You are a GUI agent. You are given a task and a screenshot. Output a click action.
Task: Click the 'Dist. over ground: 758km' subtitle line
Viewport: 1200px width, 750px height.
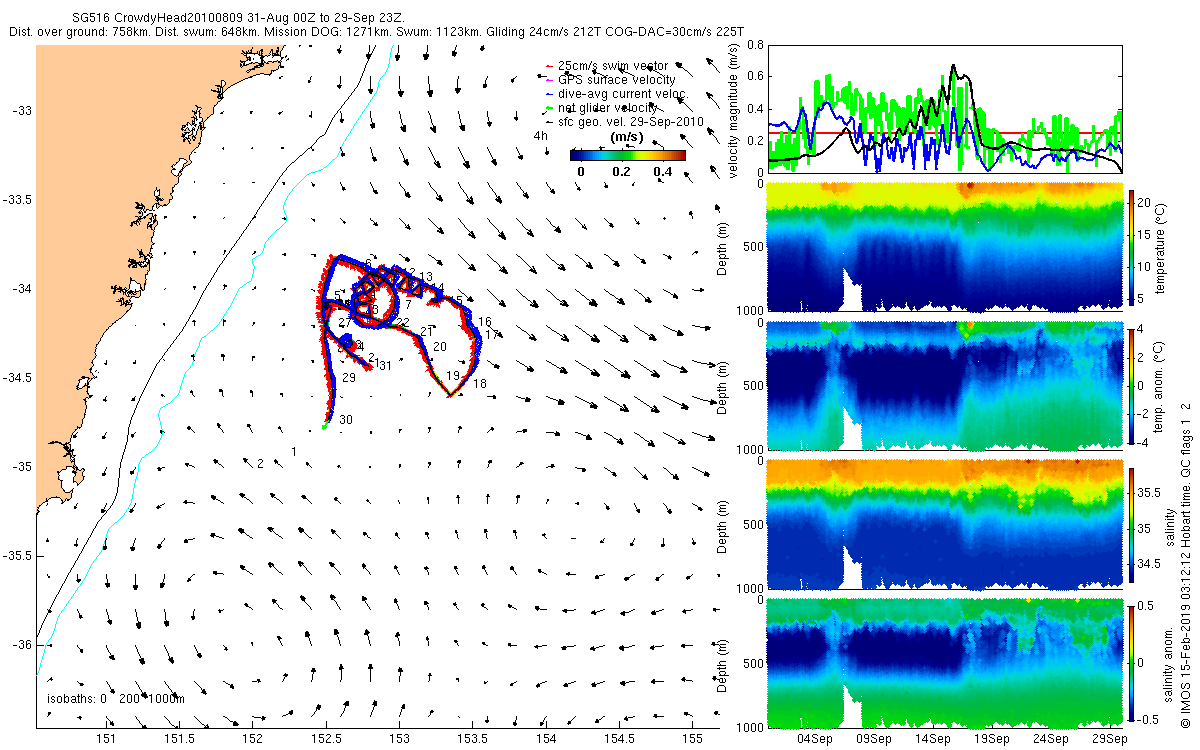378,32
